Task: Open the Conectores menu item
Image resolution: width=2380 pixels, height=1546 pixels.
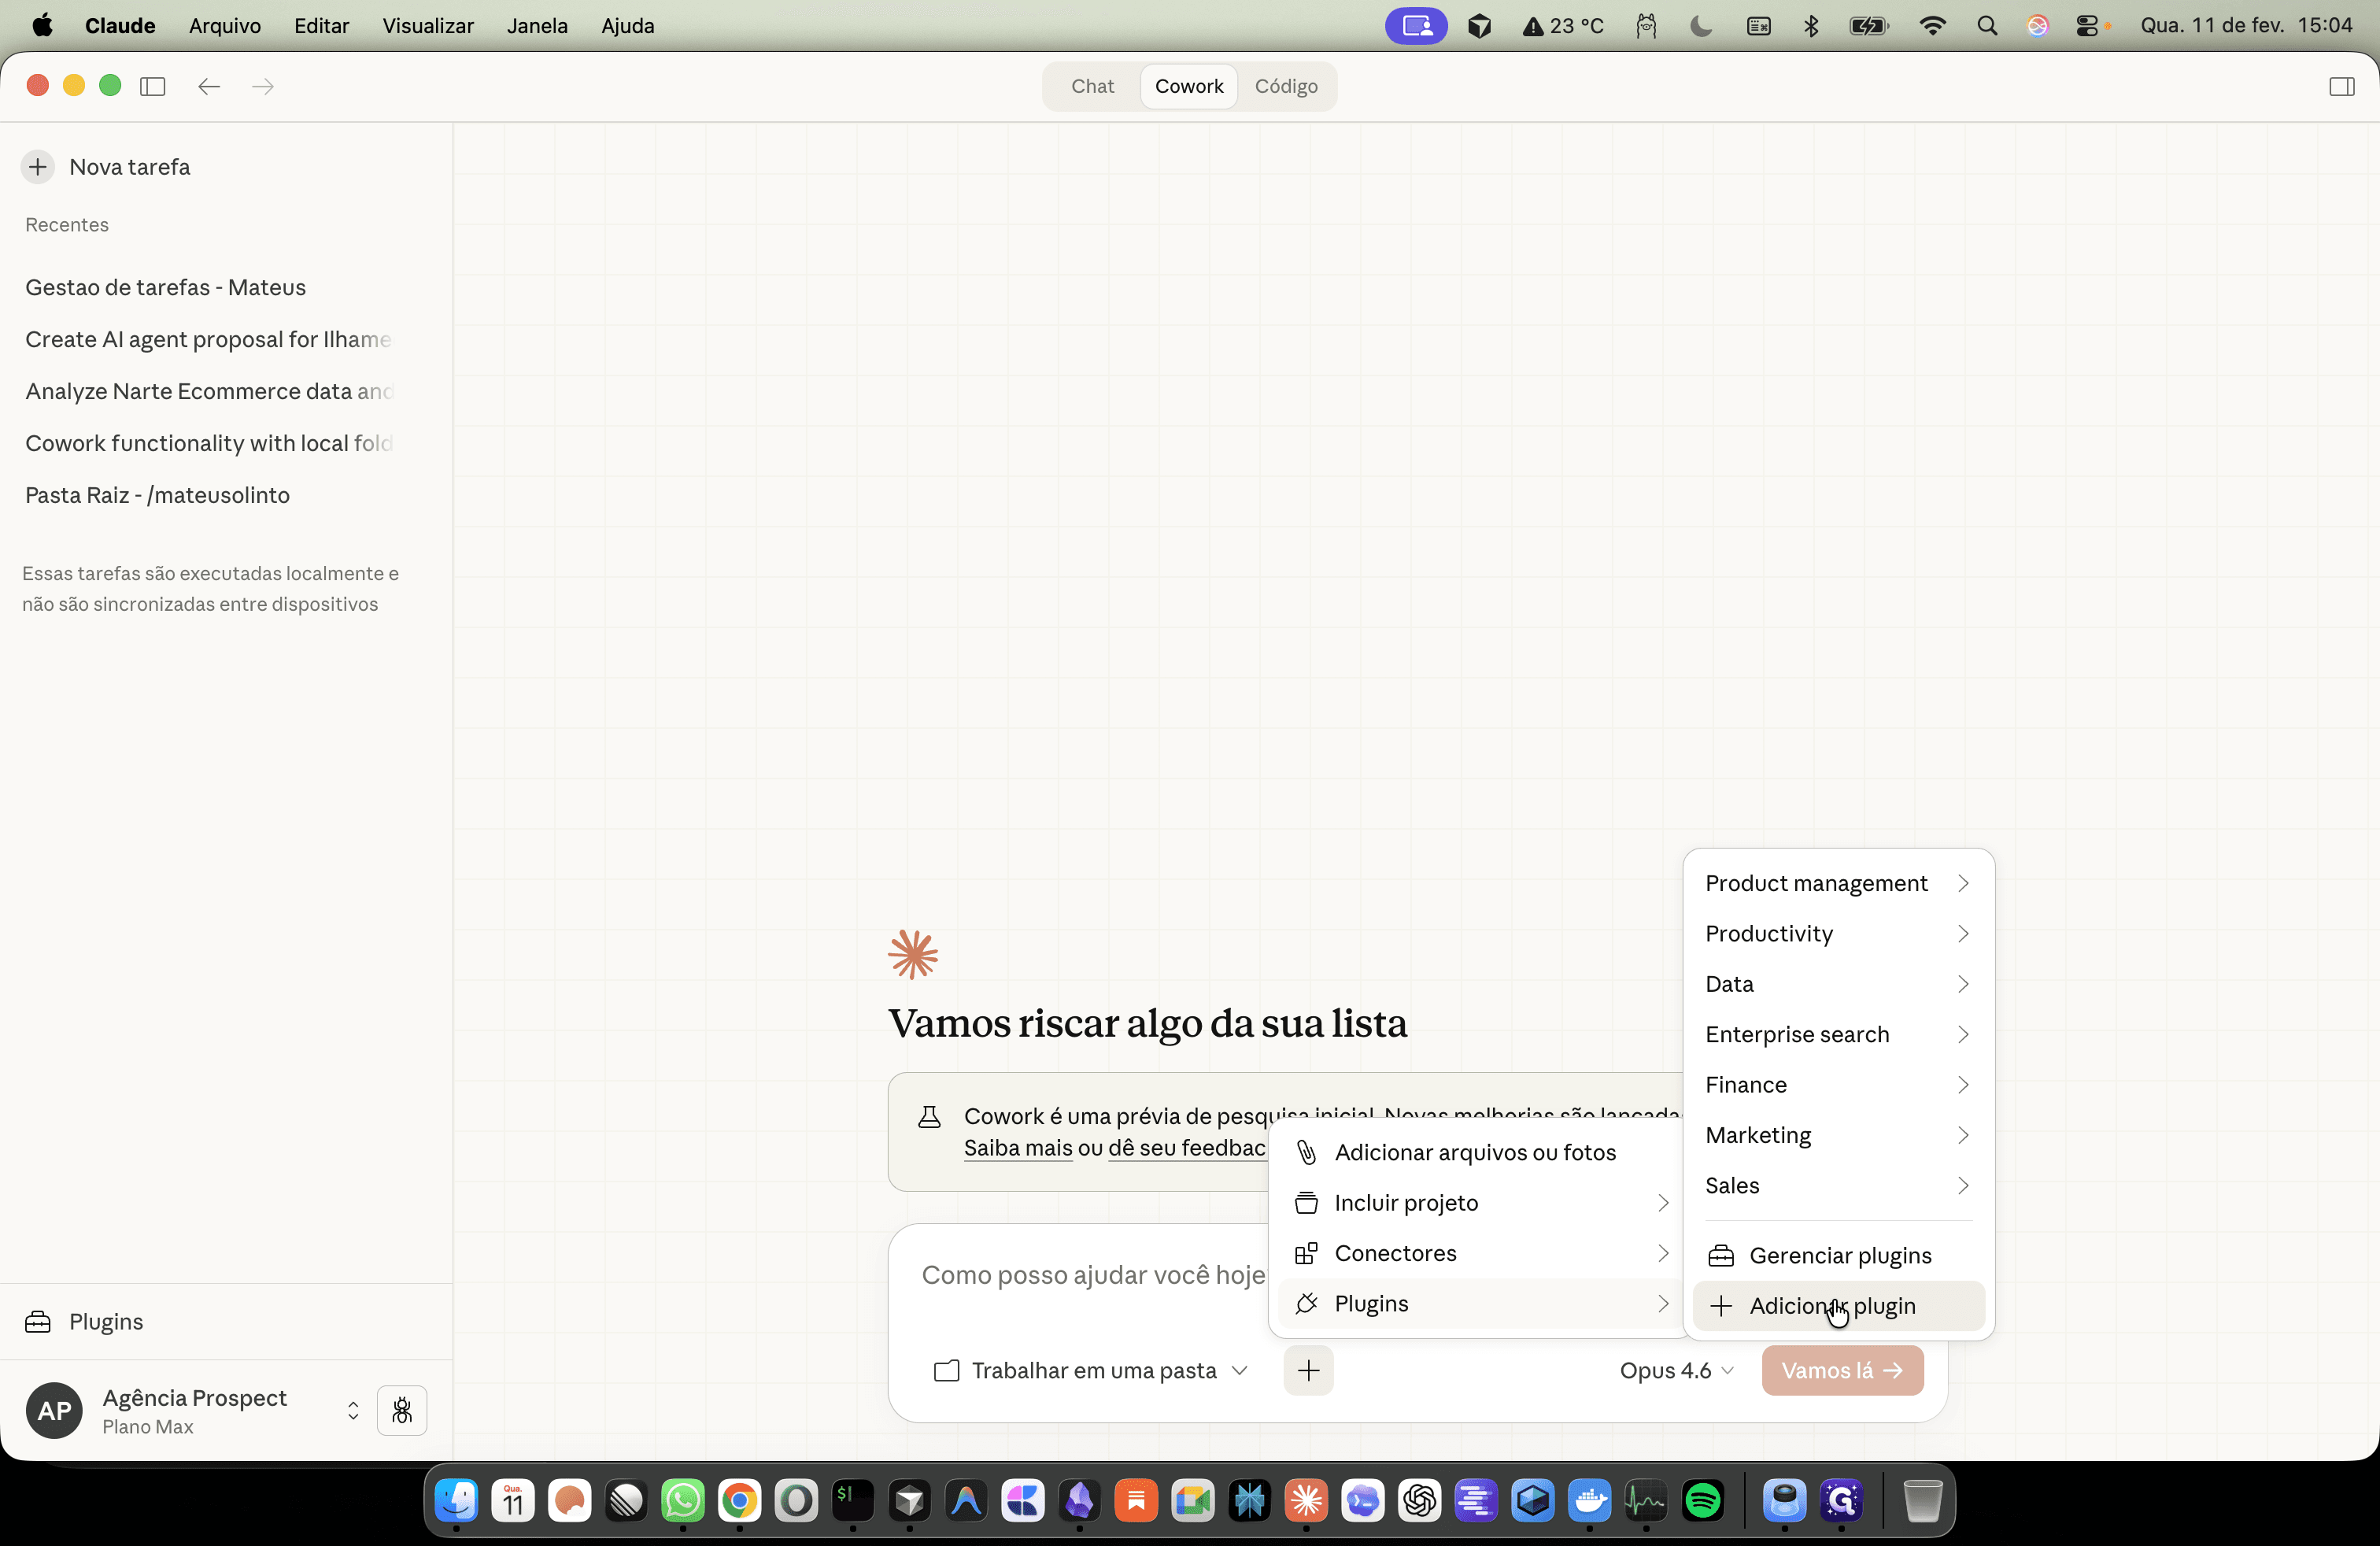Action: click(x=1481, y=1253)
